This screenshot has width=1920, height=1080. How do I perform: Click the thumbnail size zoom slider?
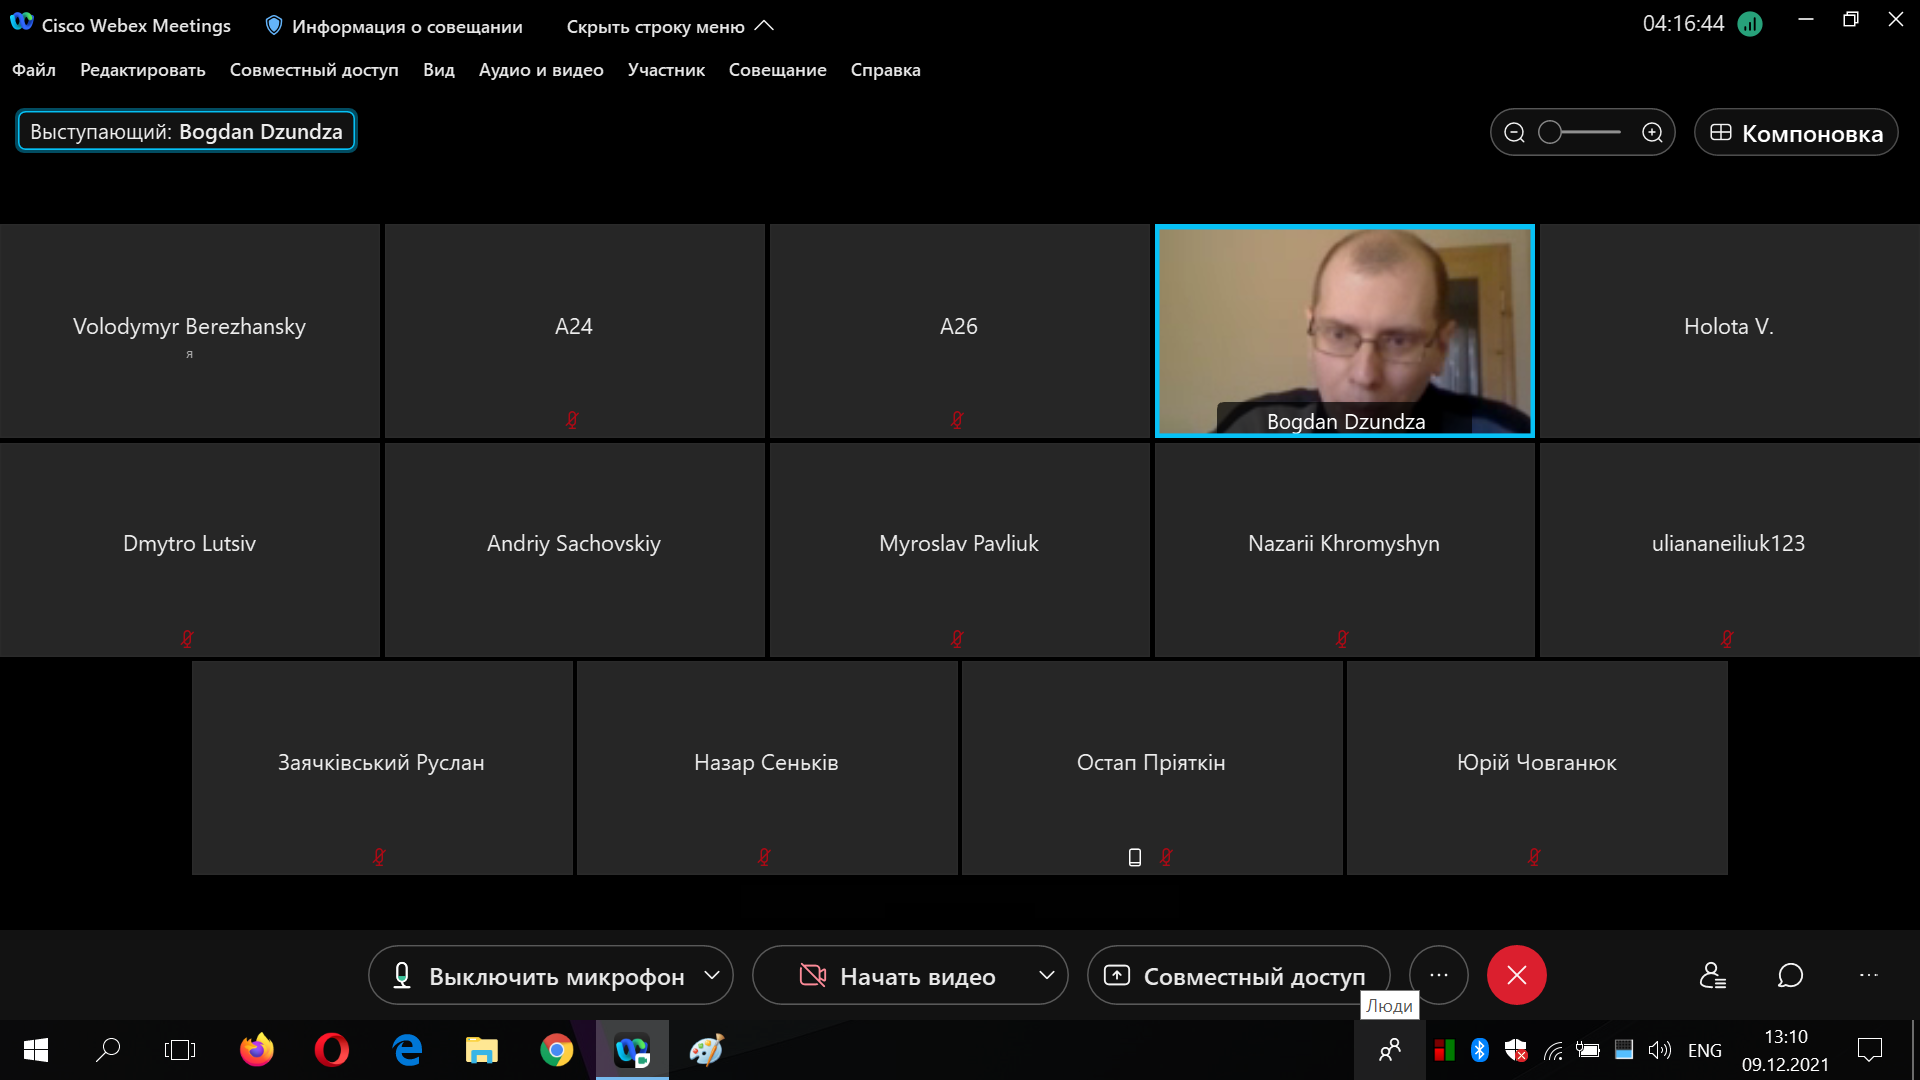coord(1582,133)
